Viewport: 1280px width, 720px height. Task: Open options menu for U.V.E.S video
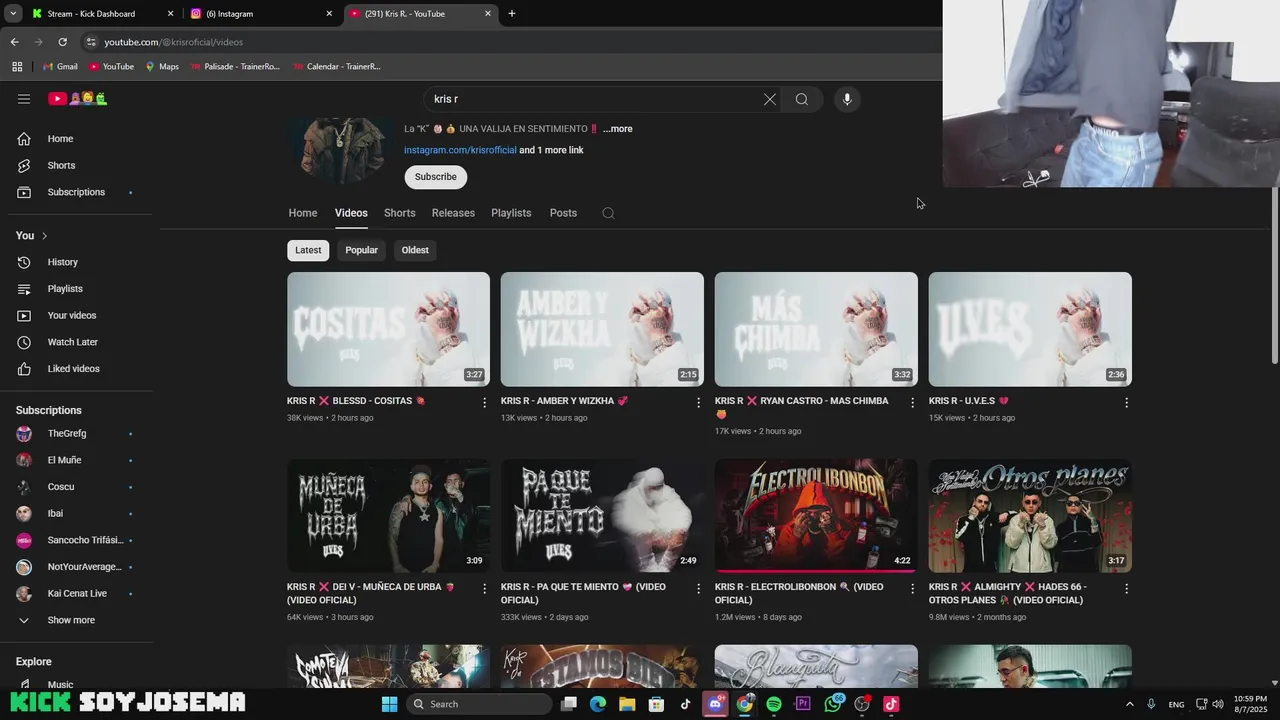(1126, 402)
